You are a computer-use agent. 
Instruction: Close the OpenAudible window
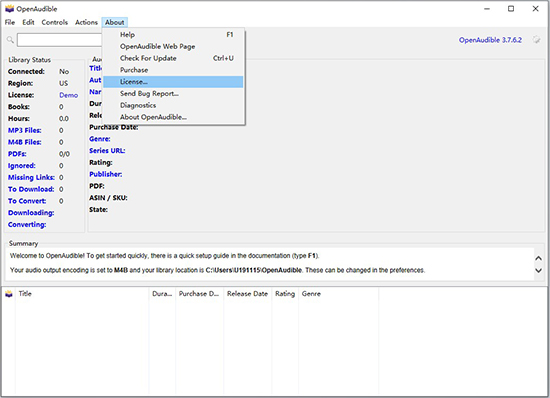(x=535, y=9)
